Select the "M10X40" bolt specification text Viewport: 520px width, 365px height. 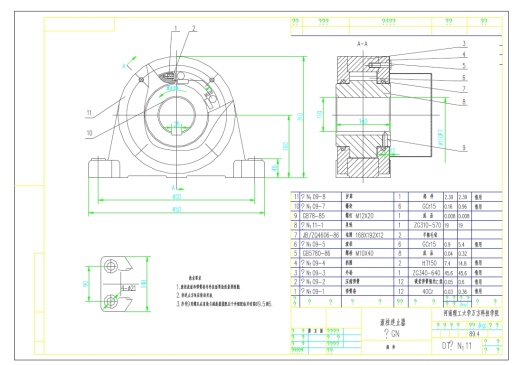coord(365,254)
